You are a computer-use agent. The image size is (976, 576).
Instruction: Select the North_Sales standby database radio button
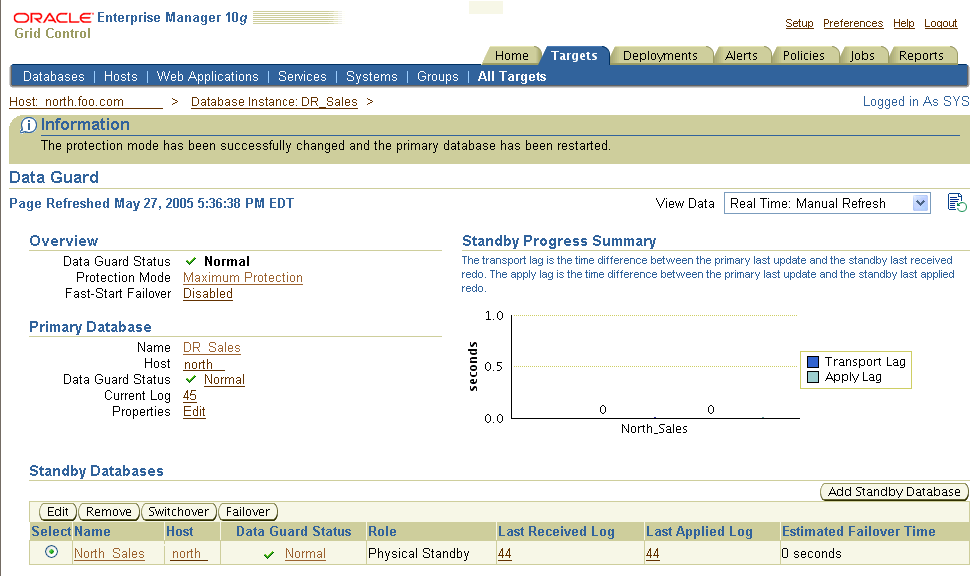[50, 553]
